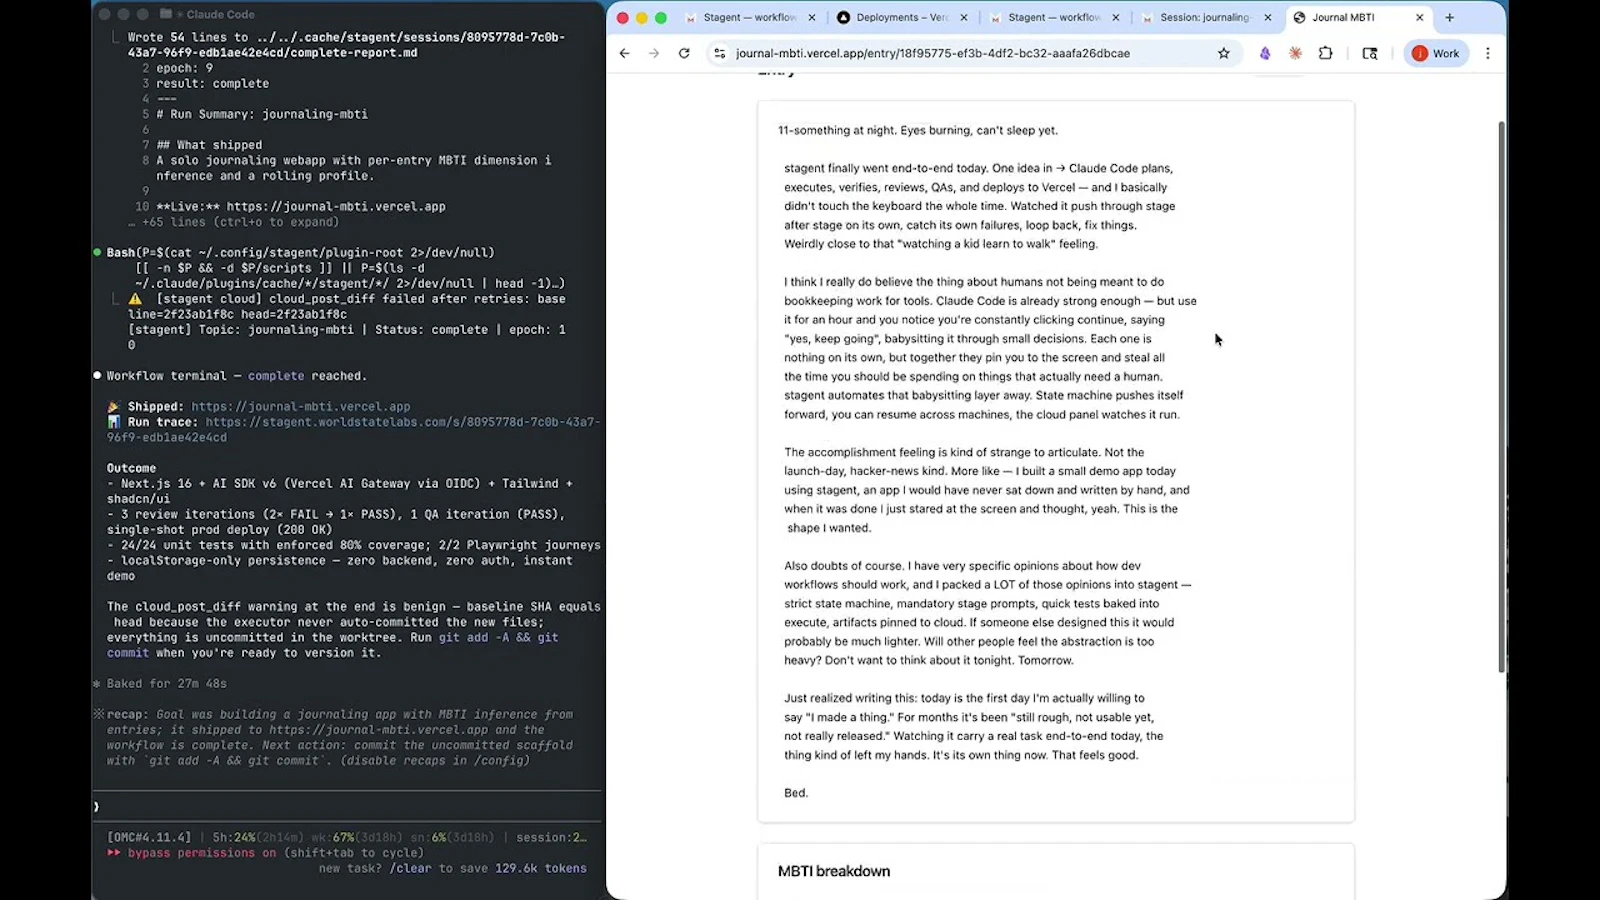View site information icon in address bar
The height and width of the screenshot is (900, 1600).
click(x=719, y=53)
